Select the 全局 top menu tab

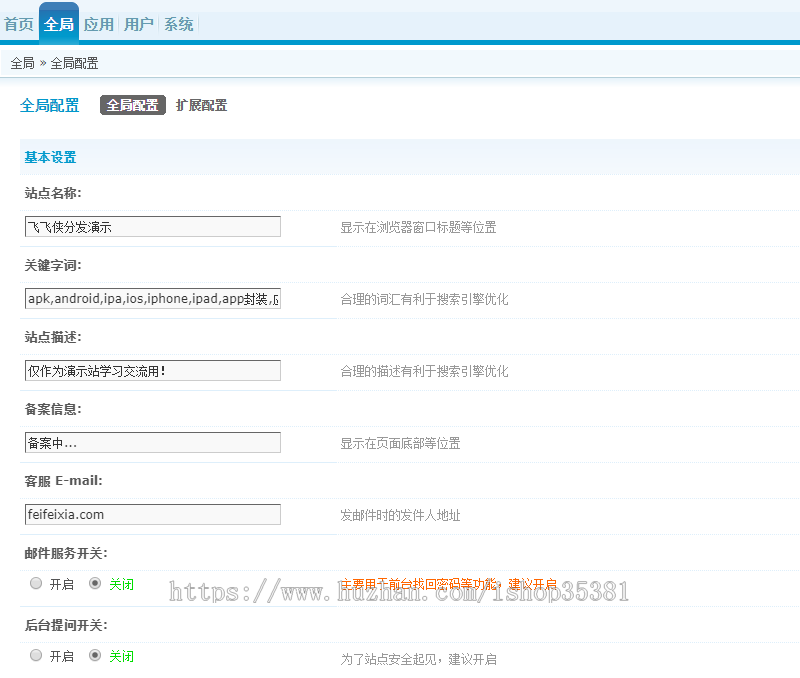59,23
